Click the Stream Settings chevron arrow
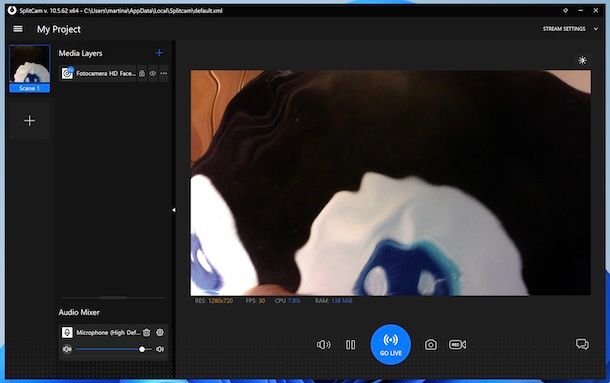 pos(596,29)
